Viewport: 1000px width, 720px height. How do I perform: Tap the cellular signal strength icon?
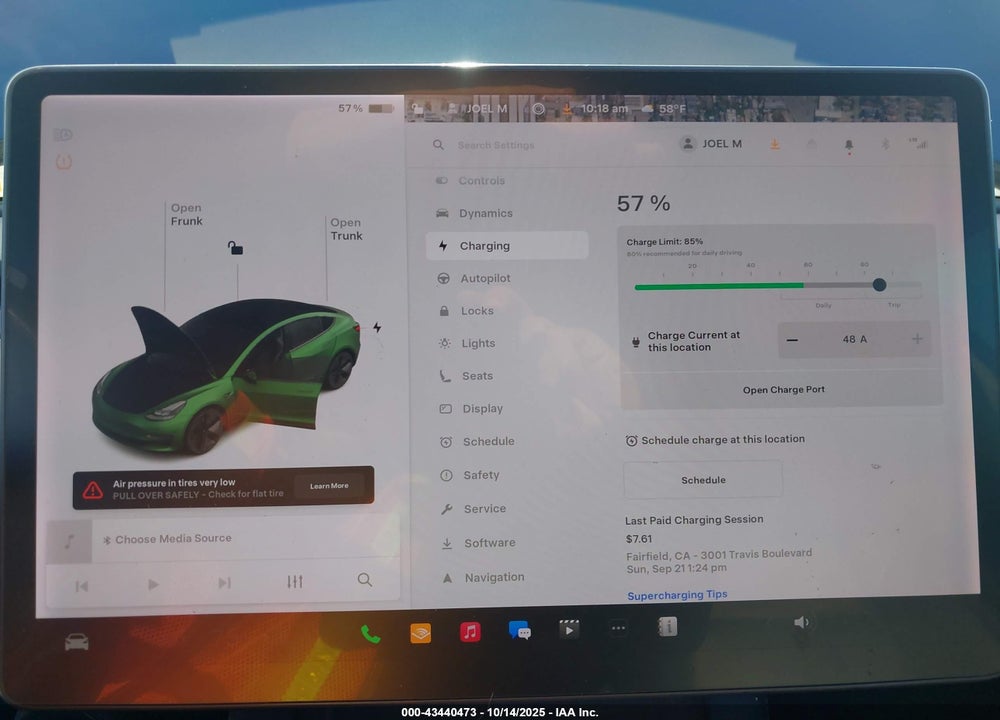pyautogui.click(x=918, y=144)
